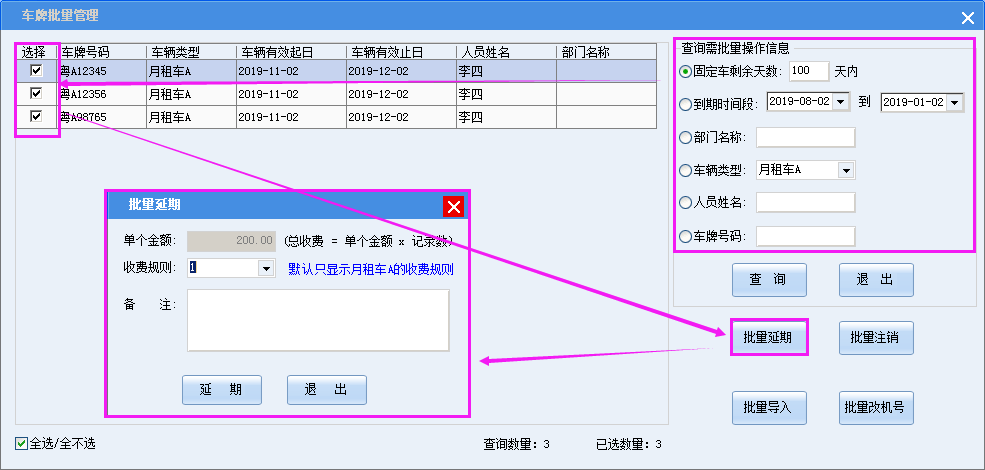Screen dimensions: 985x470
Task: Click the 单个金额 field showing 200.00
Action: [x=232, y=240]
